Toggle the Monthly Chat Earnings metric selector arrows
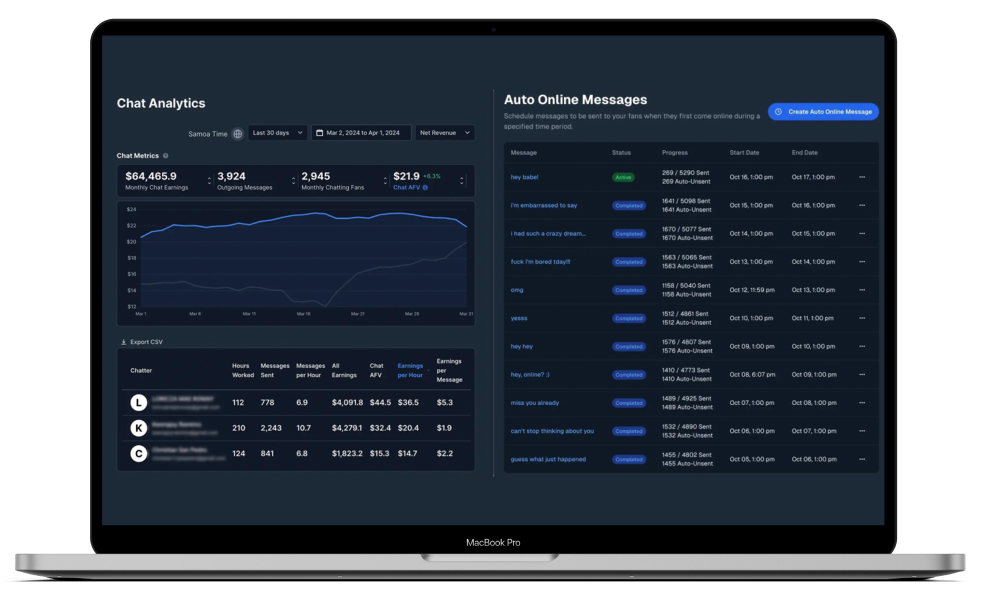The image size is (984, 605). click(209, 181)
